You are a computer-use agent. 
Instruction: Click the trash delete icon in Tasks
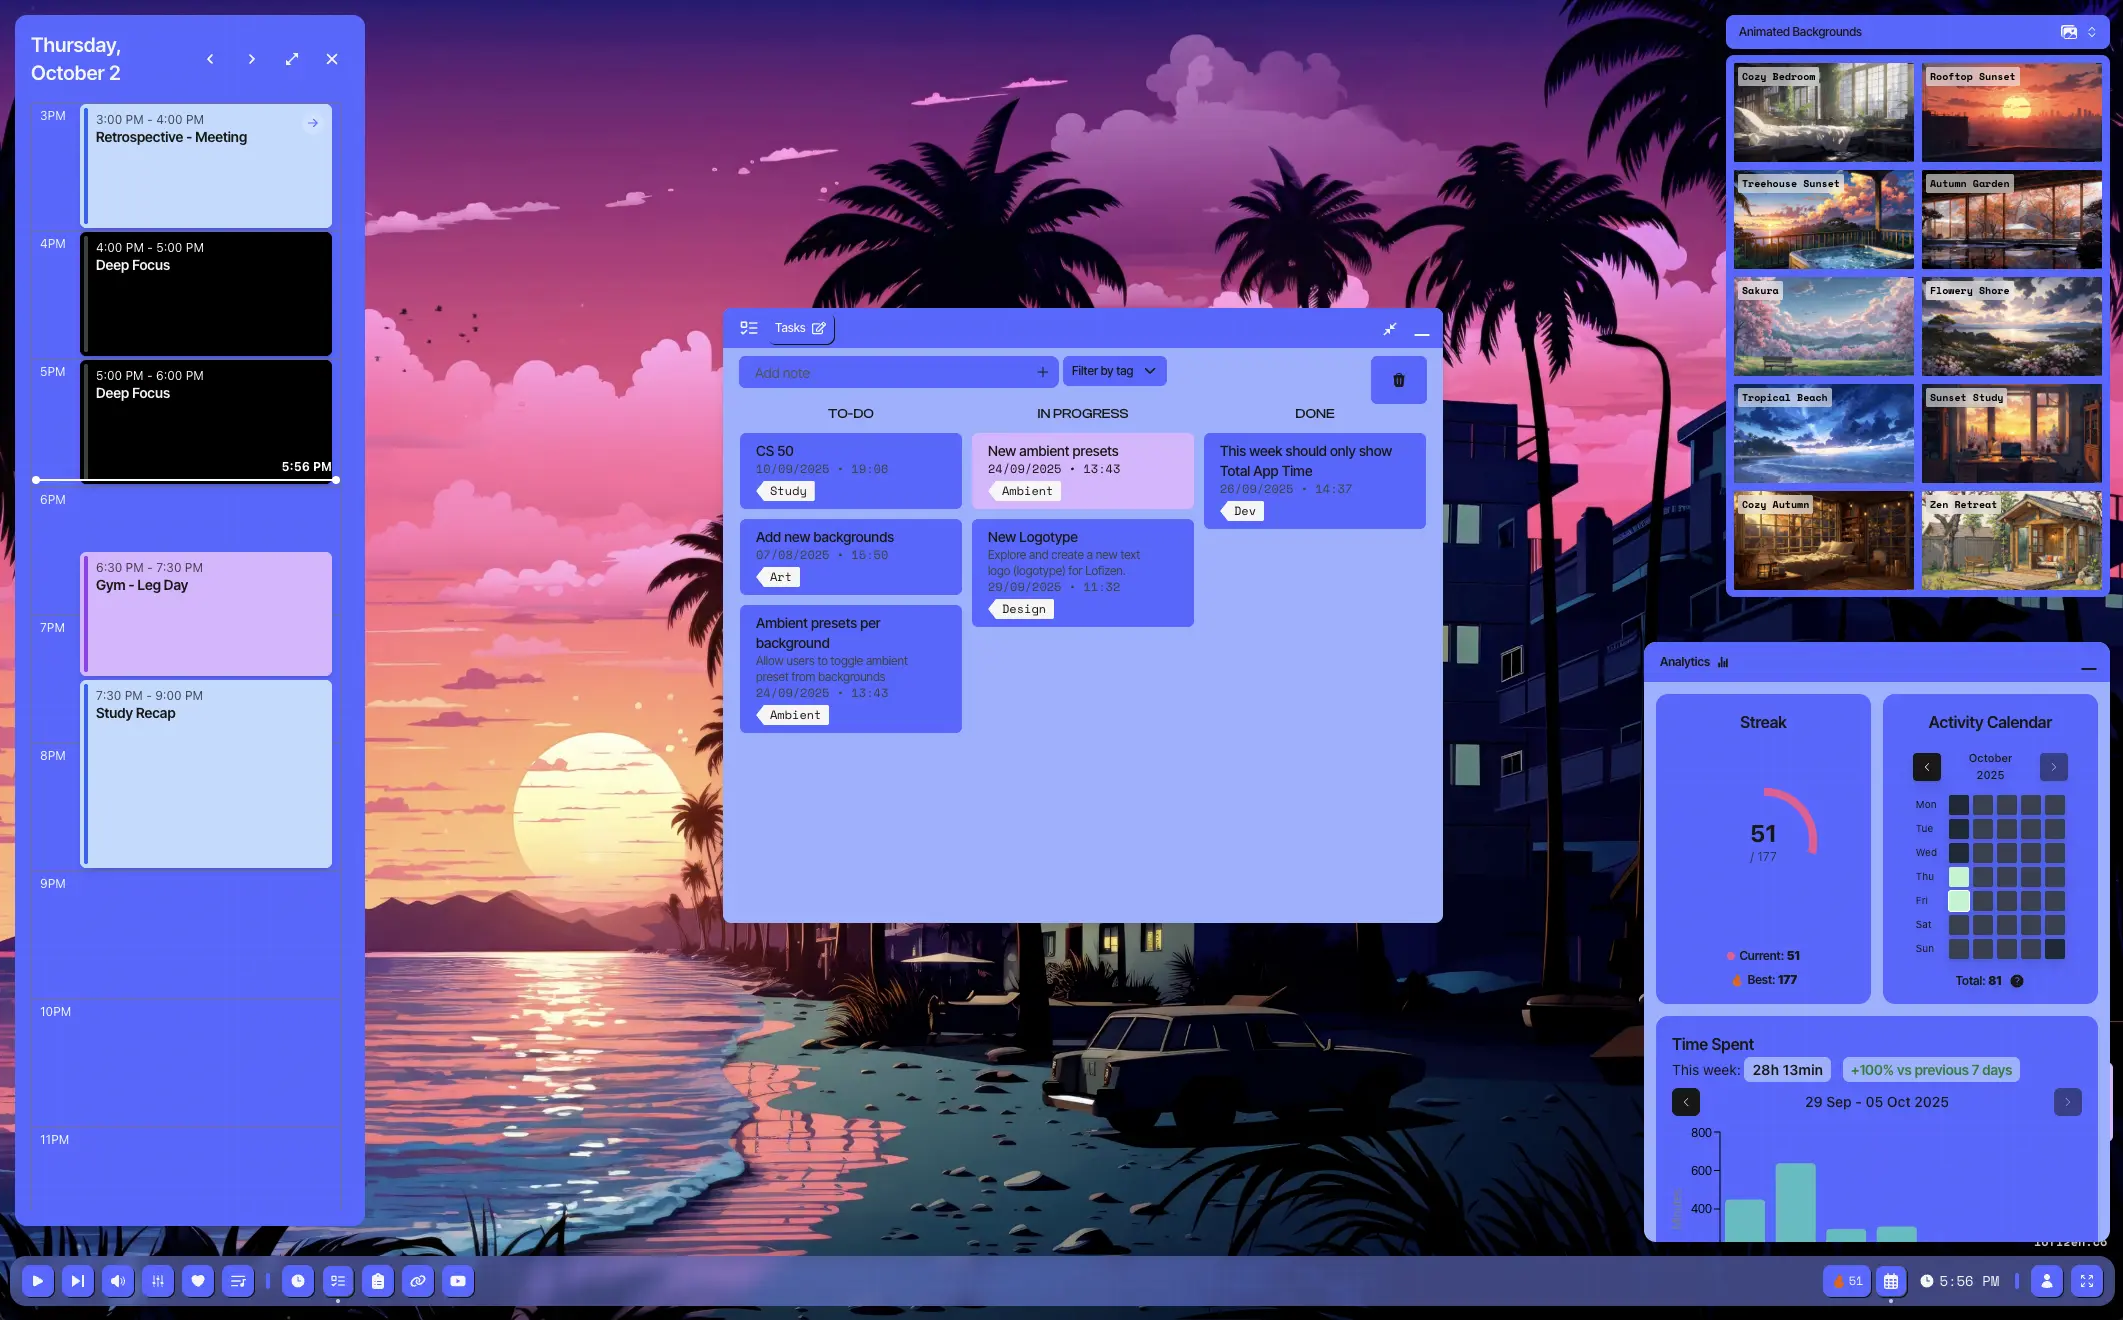click(1398, 380)
